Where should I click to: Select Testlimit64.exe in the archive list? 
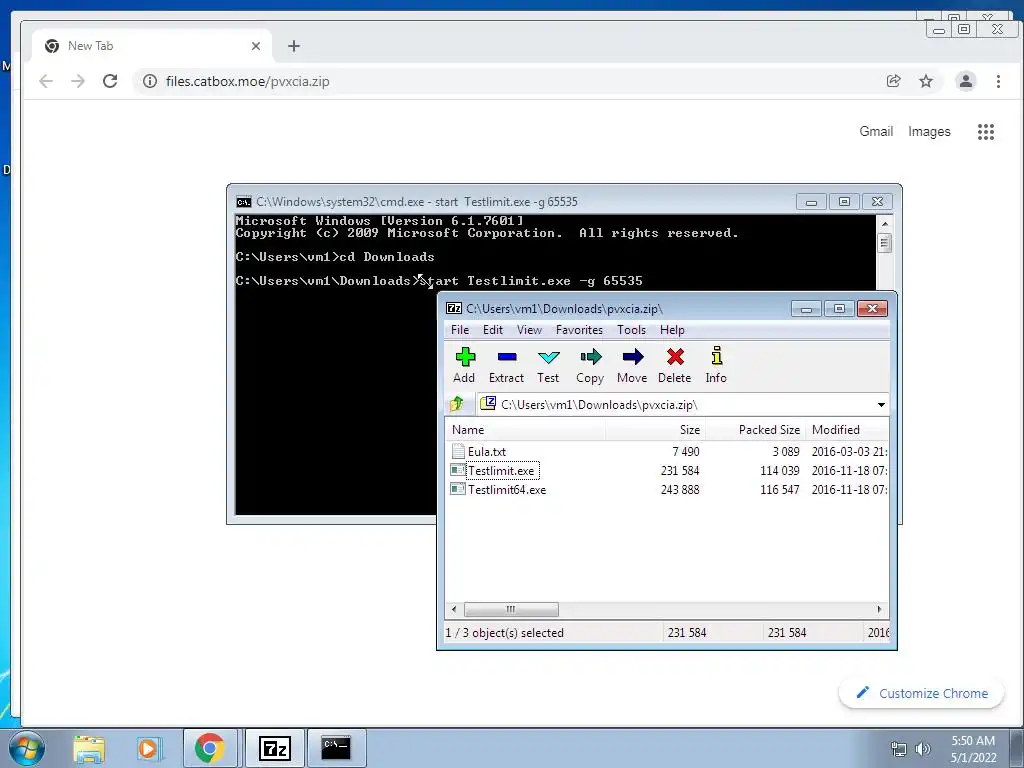point(507,490)
